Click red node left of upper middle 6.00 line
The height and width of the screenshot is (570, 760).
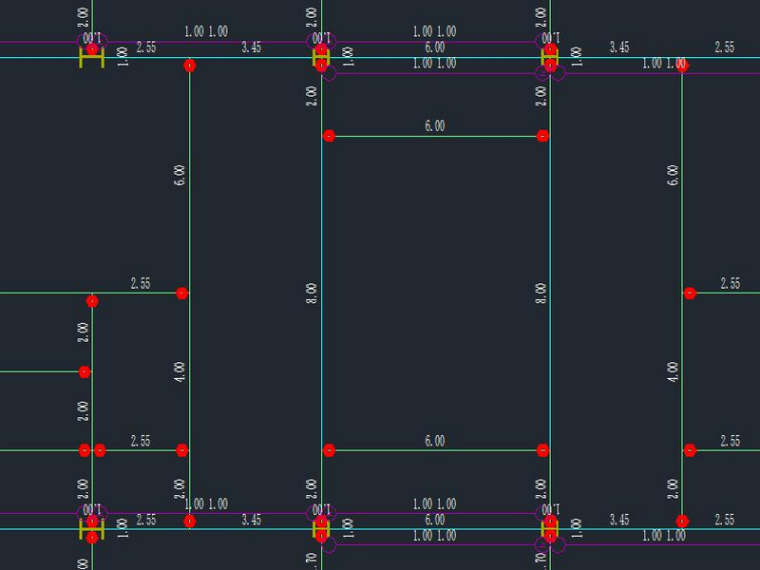329,136
